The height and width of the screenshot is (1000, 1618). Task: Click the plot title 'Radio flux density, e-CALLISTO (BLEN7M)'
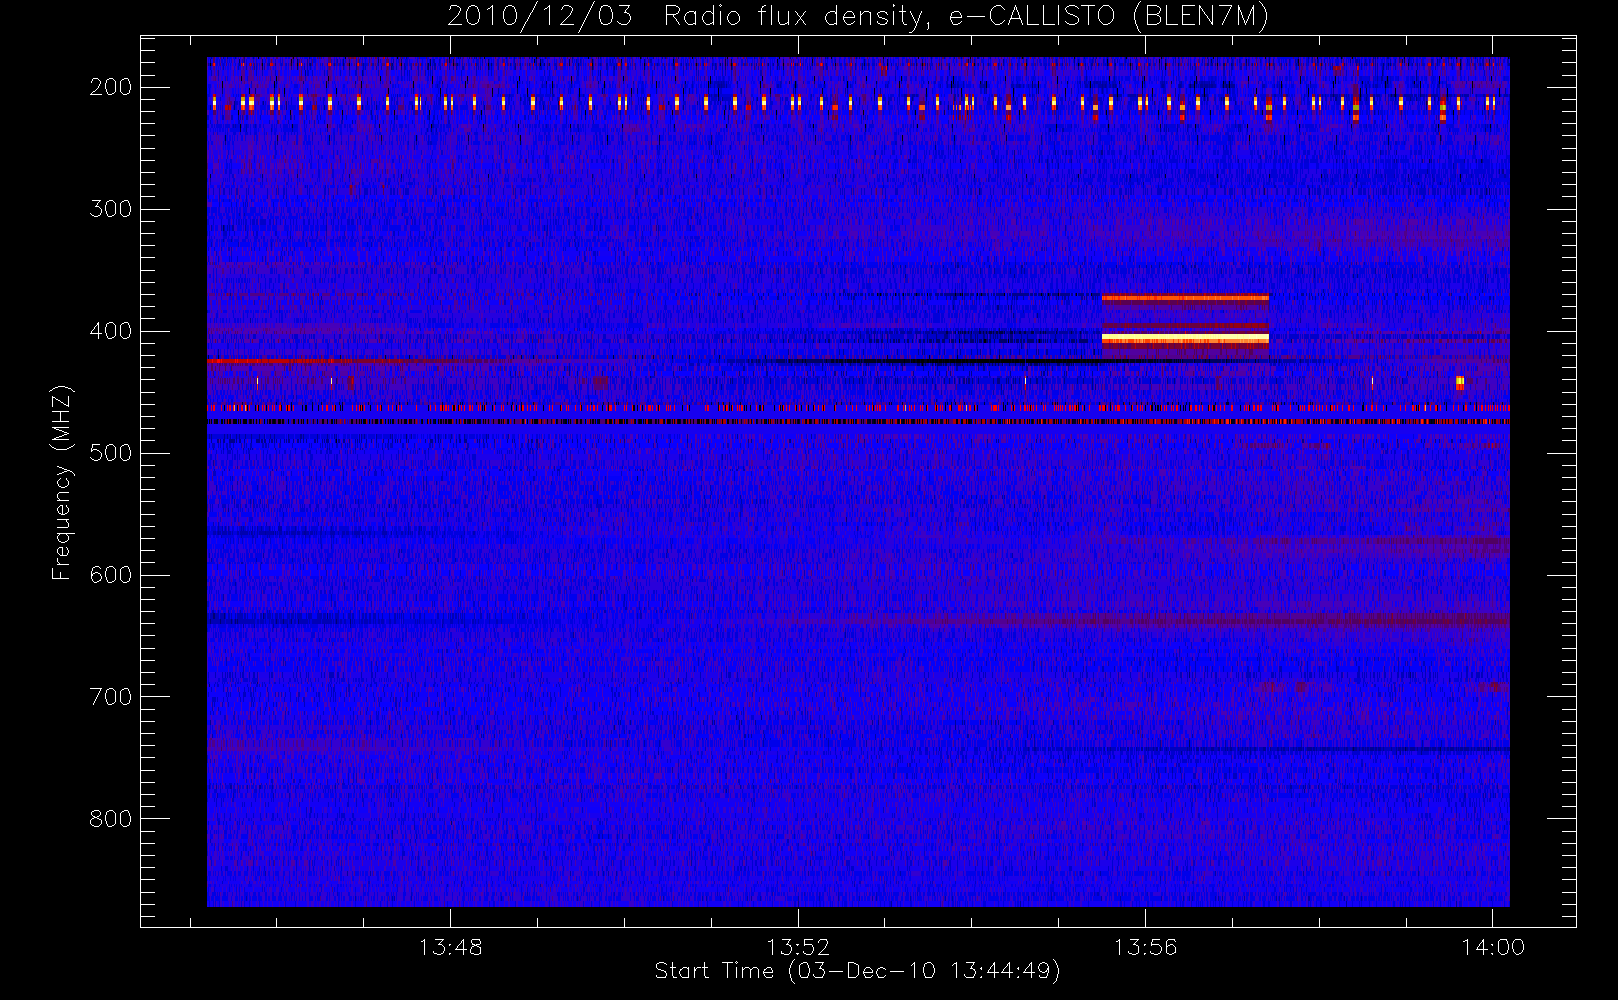(x=966, y=16)
